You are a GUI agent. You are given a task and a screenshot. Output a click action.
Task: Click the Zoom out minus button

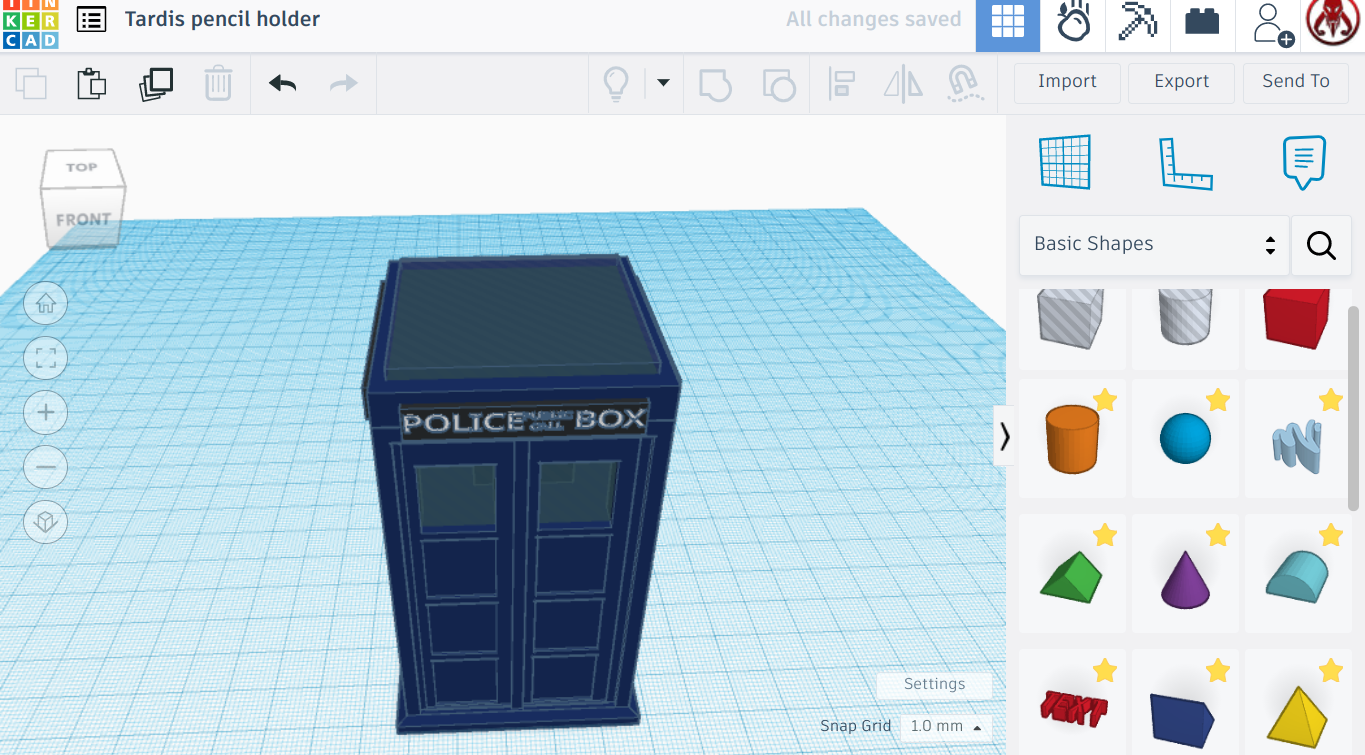point(46,466)
